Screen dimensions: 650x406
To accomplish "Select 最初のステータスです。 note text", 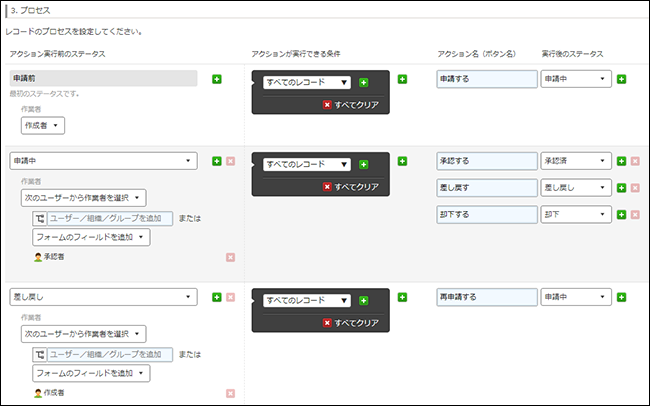I will coord(44,94).
